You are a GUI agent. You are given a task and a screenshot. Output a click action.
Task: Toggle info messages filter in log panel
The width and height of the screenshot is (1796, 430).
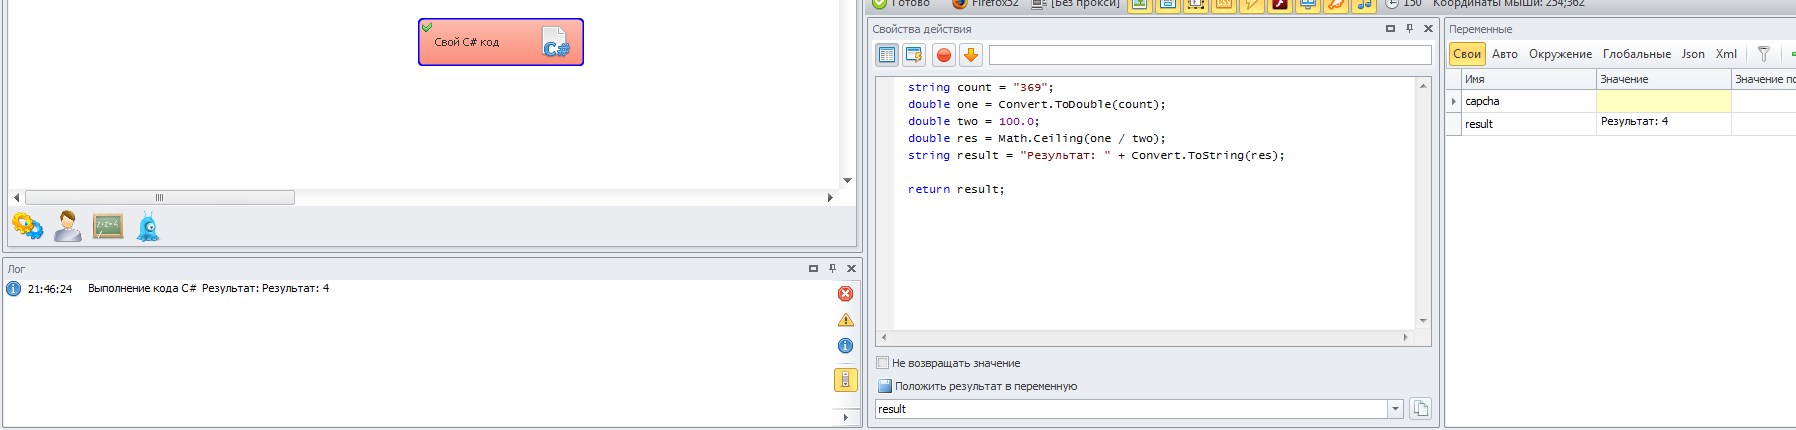click(x=845, y=346)
